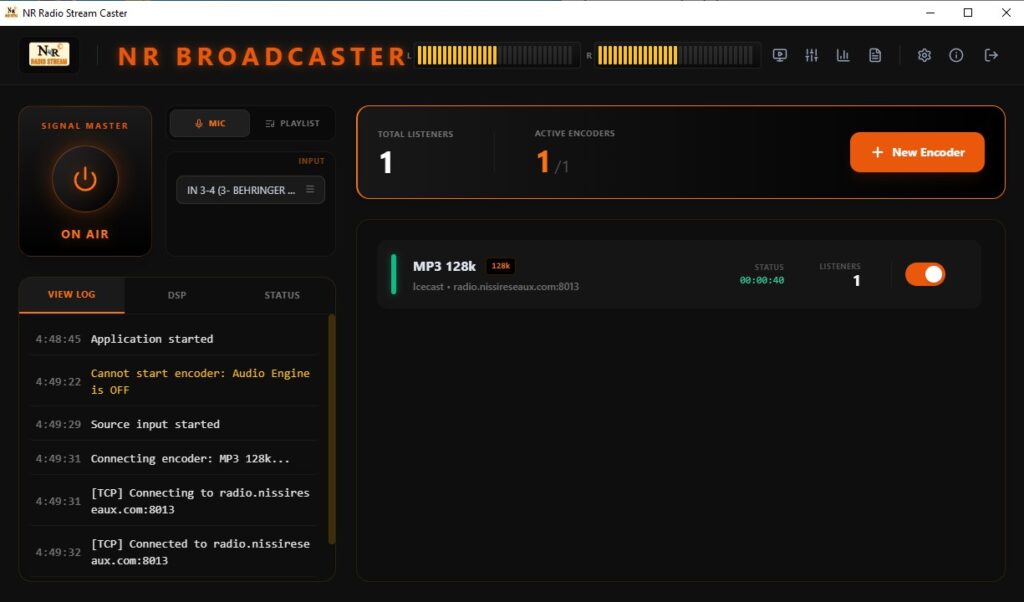Click the left channel audio level meter
This screenshot has height=602, width=1024.
pyautogui.click(x=497, y=55)
